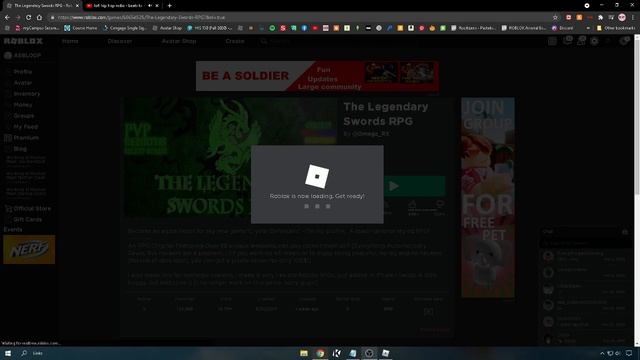This screenshot has height=360, width=640.
Task: Open the myCampus bookmark
Action: (x=37, y=28)
